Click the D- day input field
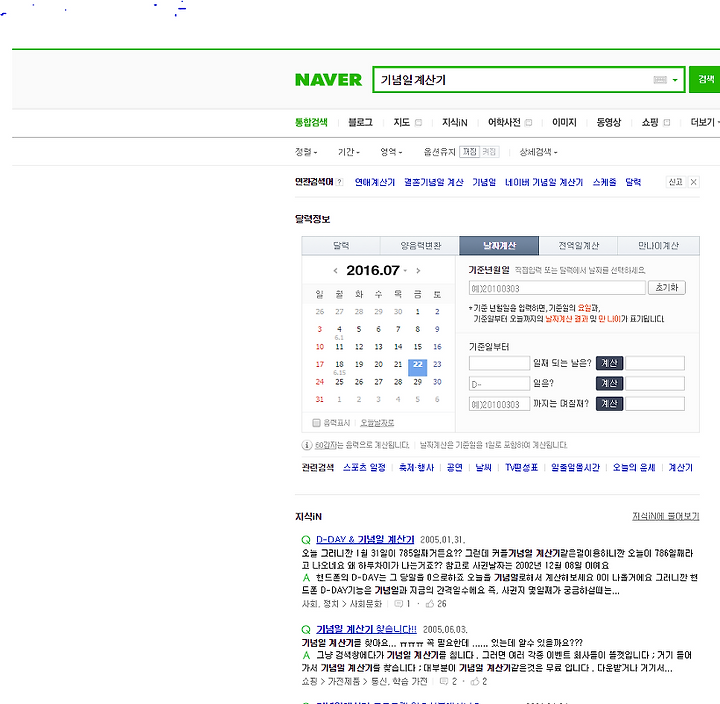Screen dimensions: 720x704 (x=499, y=383)
